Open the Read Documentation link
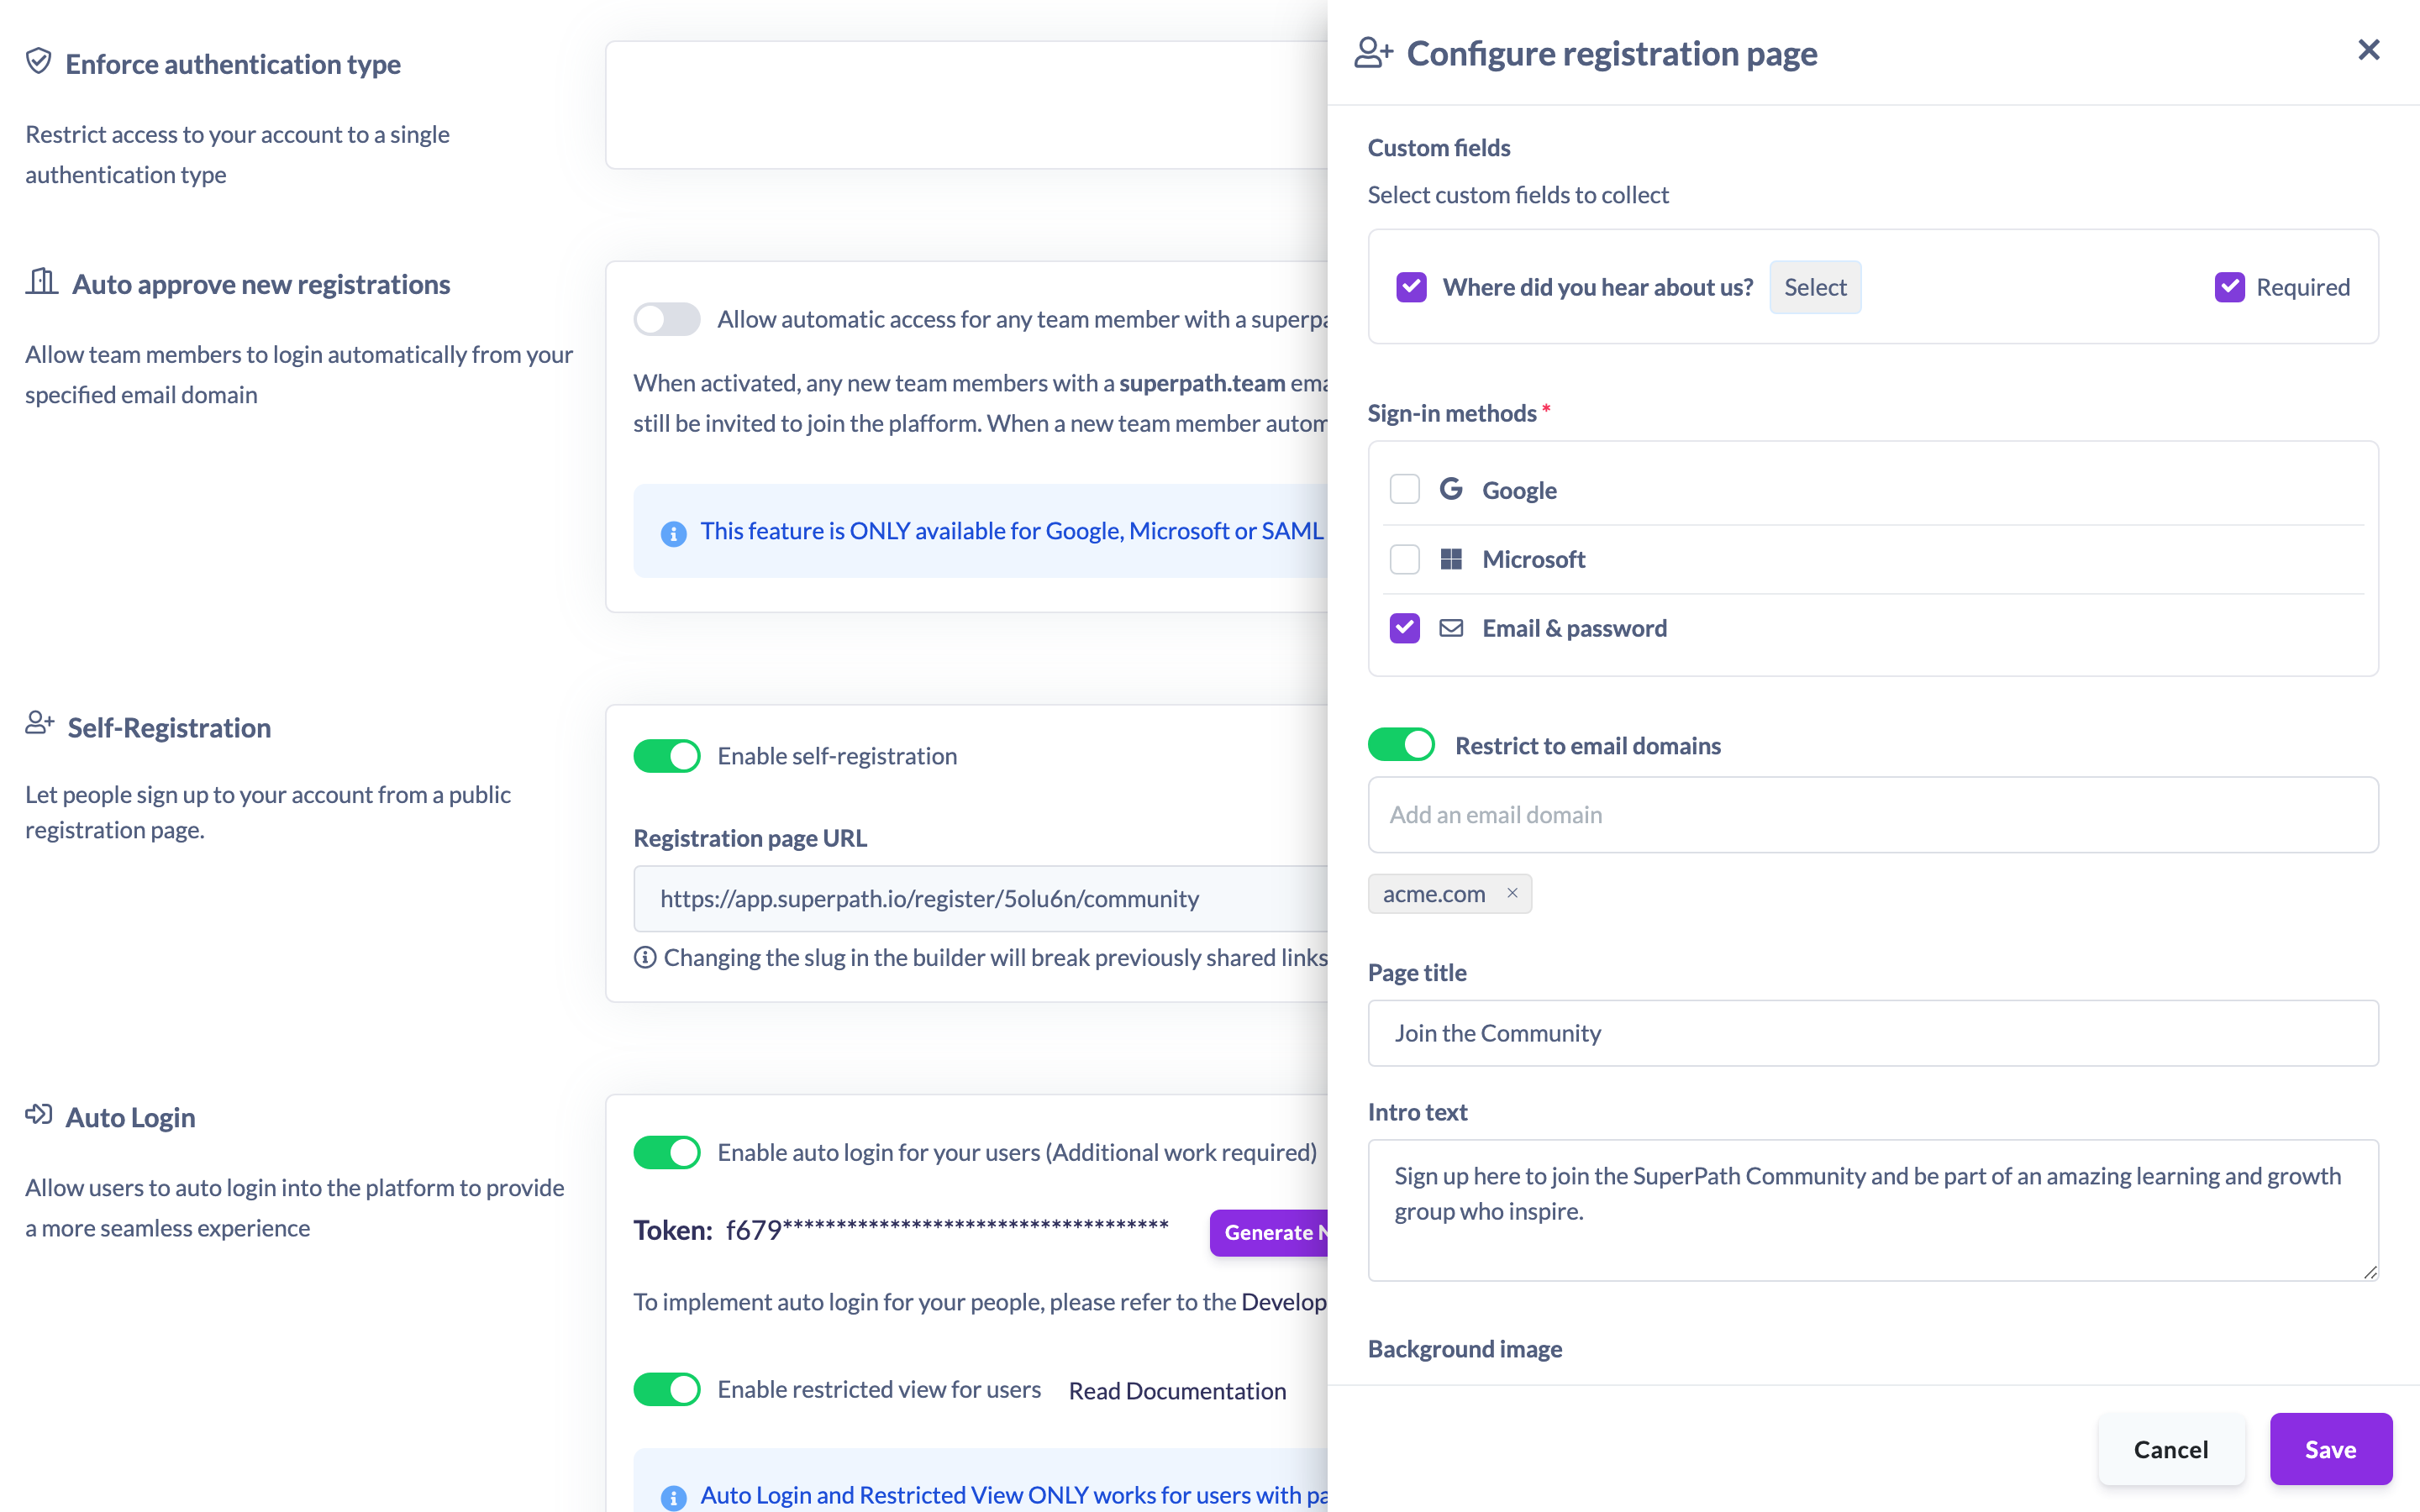Image resolution: width=2420 pixels, height=1512 pixels. click(1177, 1391)
